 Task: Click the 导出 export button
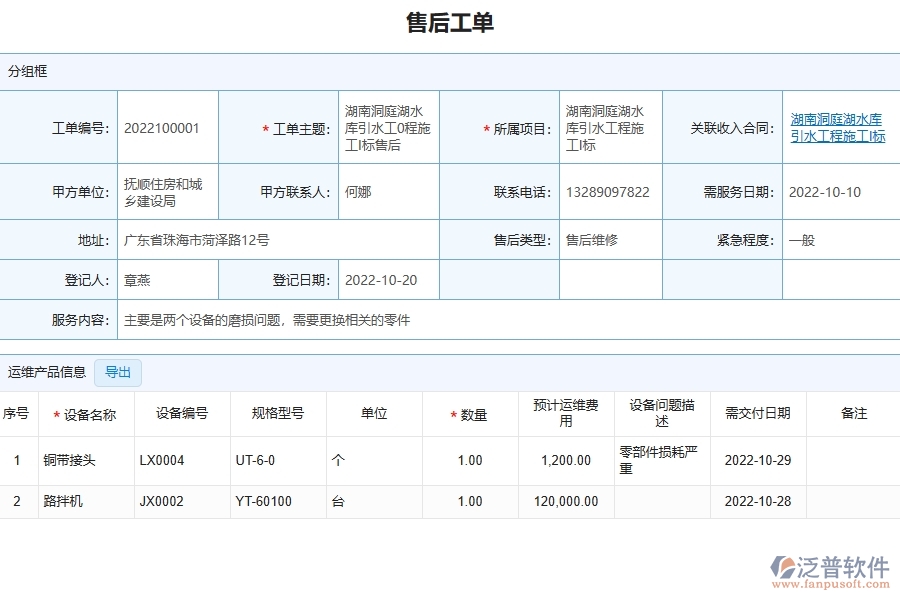pos(118,372)
